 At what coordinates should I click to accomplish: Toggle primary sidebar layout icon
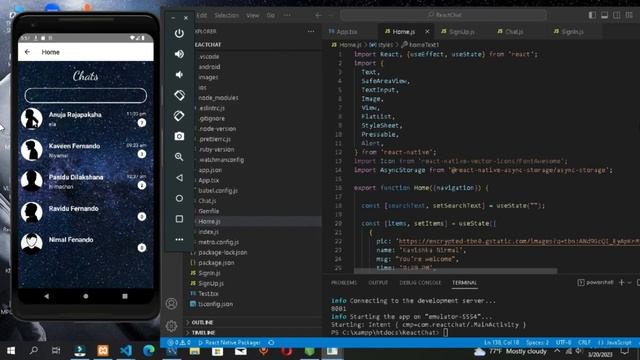592,15
